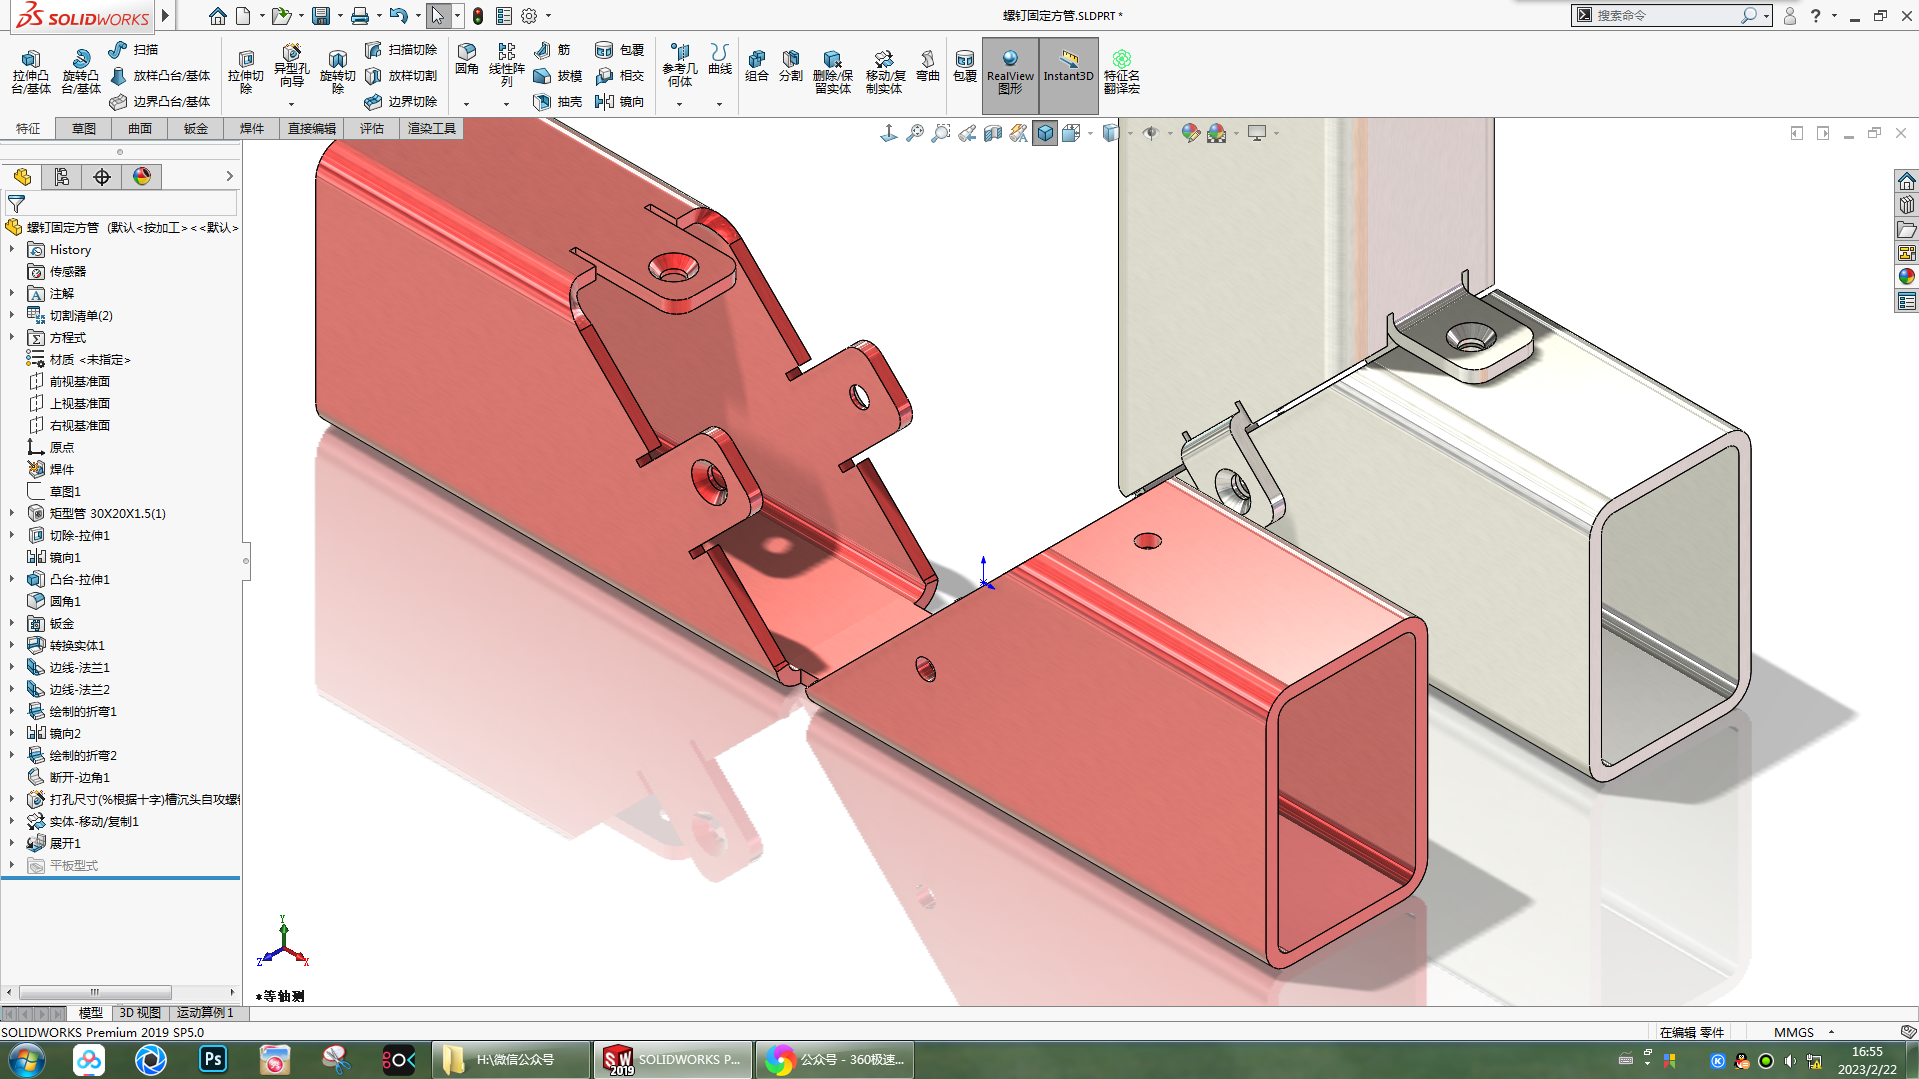Choose the 放样凸台/基体 loft feature
This screenshot has width=1919, height=1079.
coord(160,75)
